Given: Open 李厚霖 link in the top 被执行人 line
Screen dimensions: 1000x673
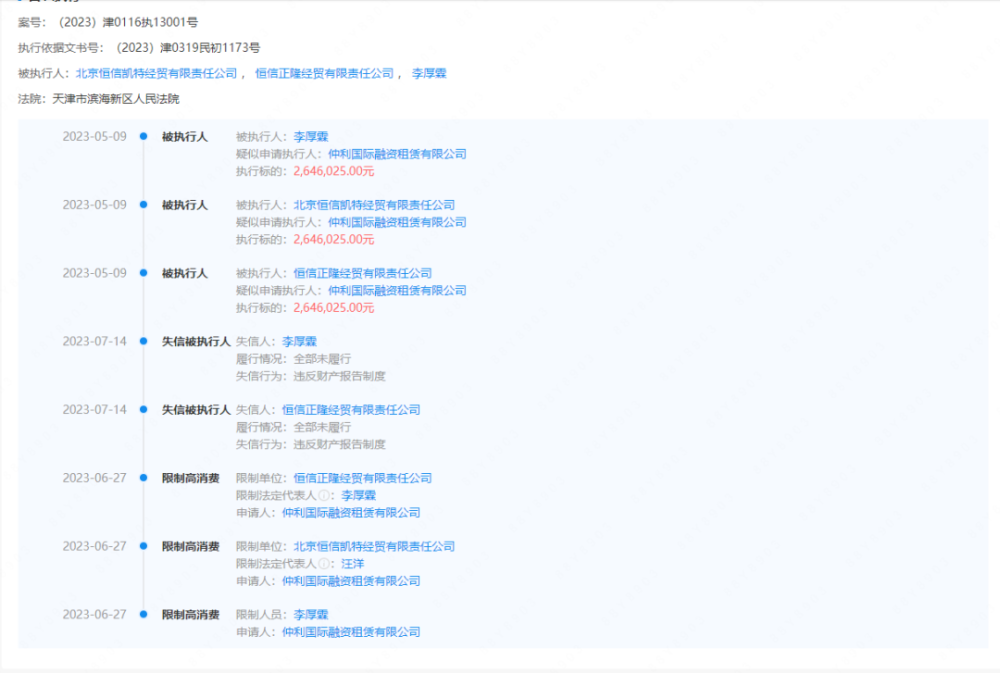Looking at the screenshot, I should pyautogui.click(x=429, y=73).
